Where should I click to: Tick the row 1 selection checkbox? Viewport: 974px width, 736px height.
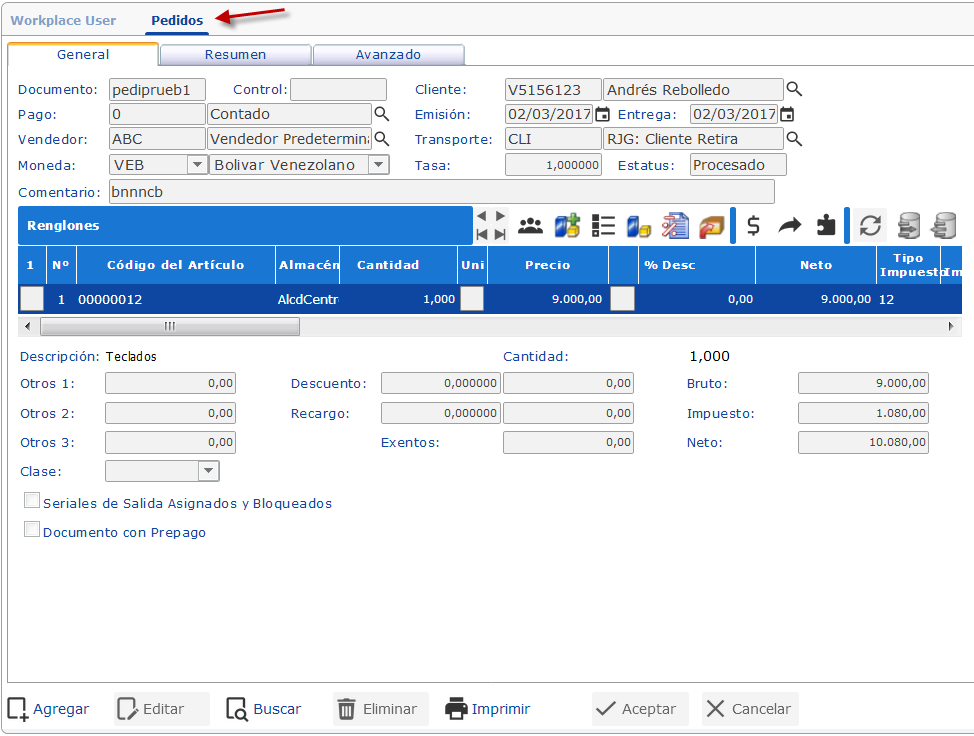32,298
